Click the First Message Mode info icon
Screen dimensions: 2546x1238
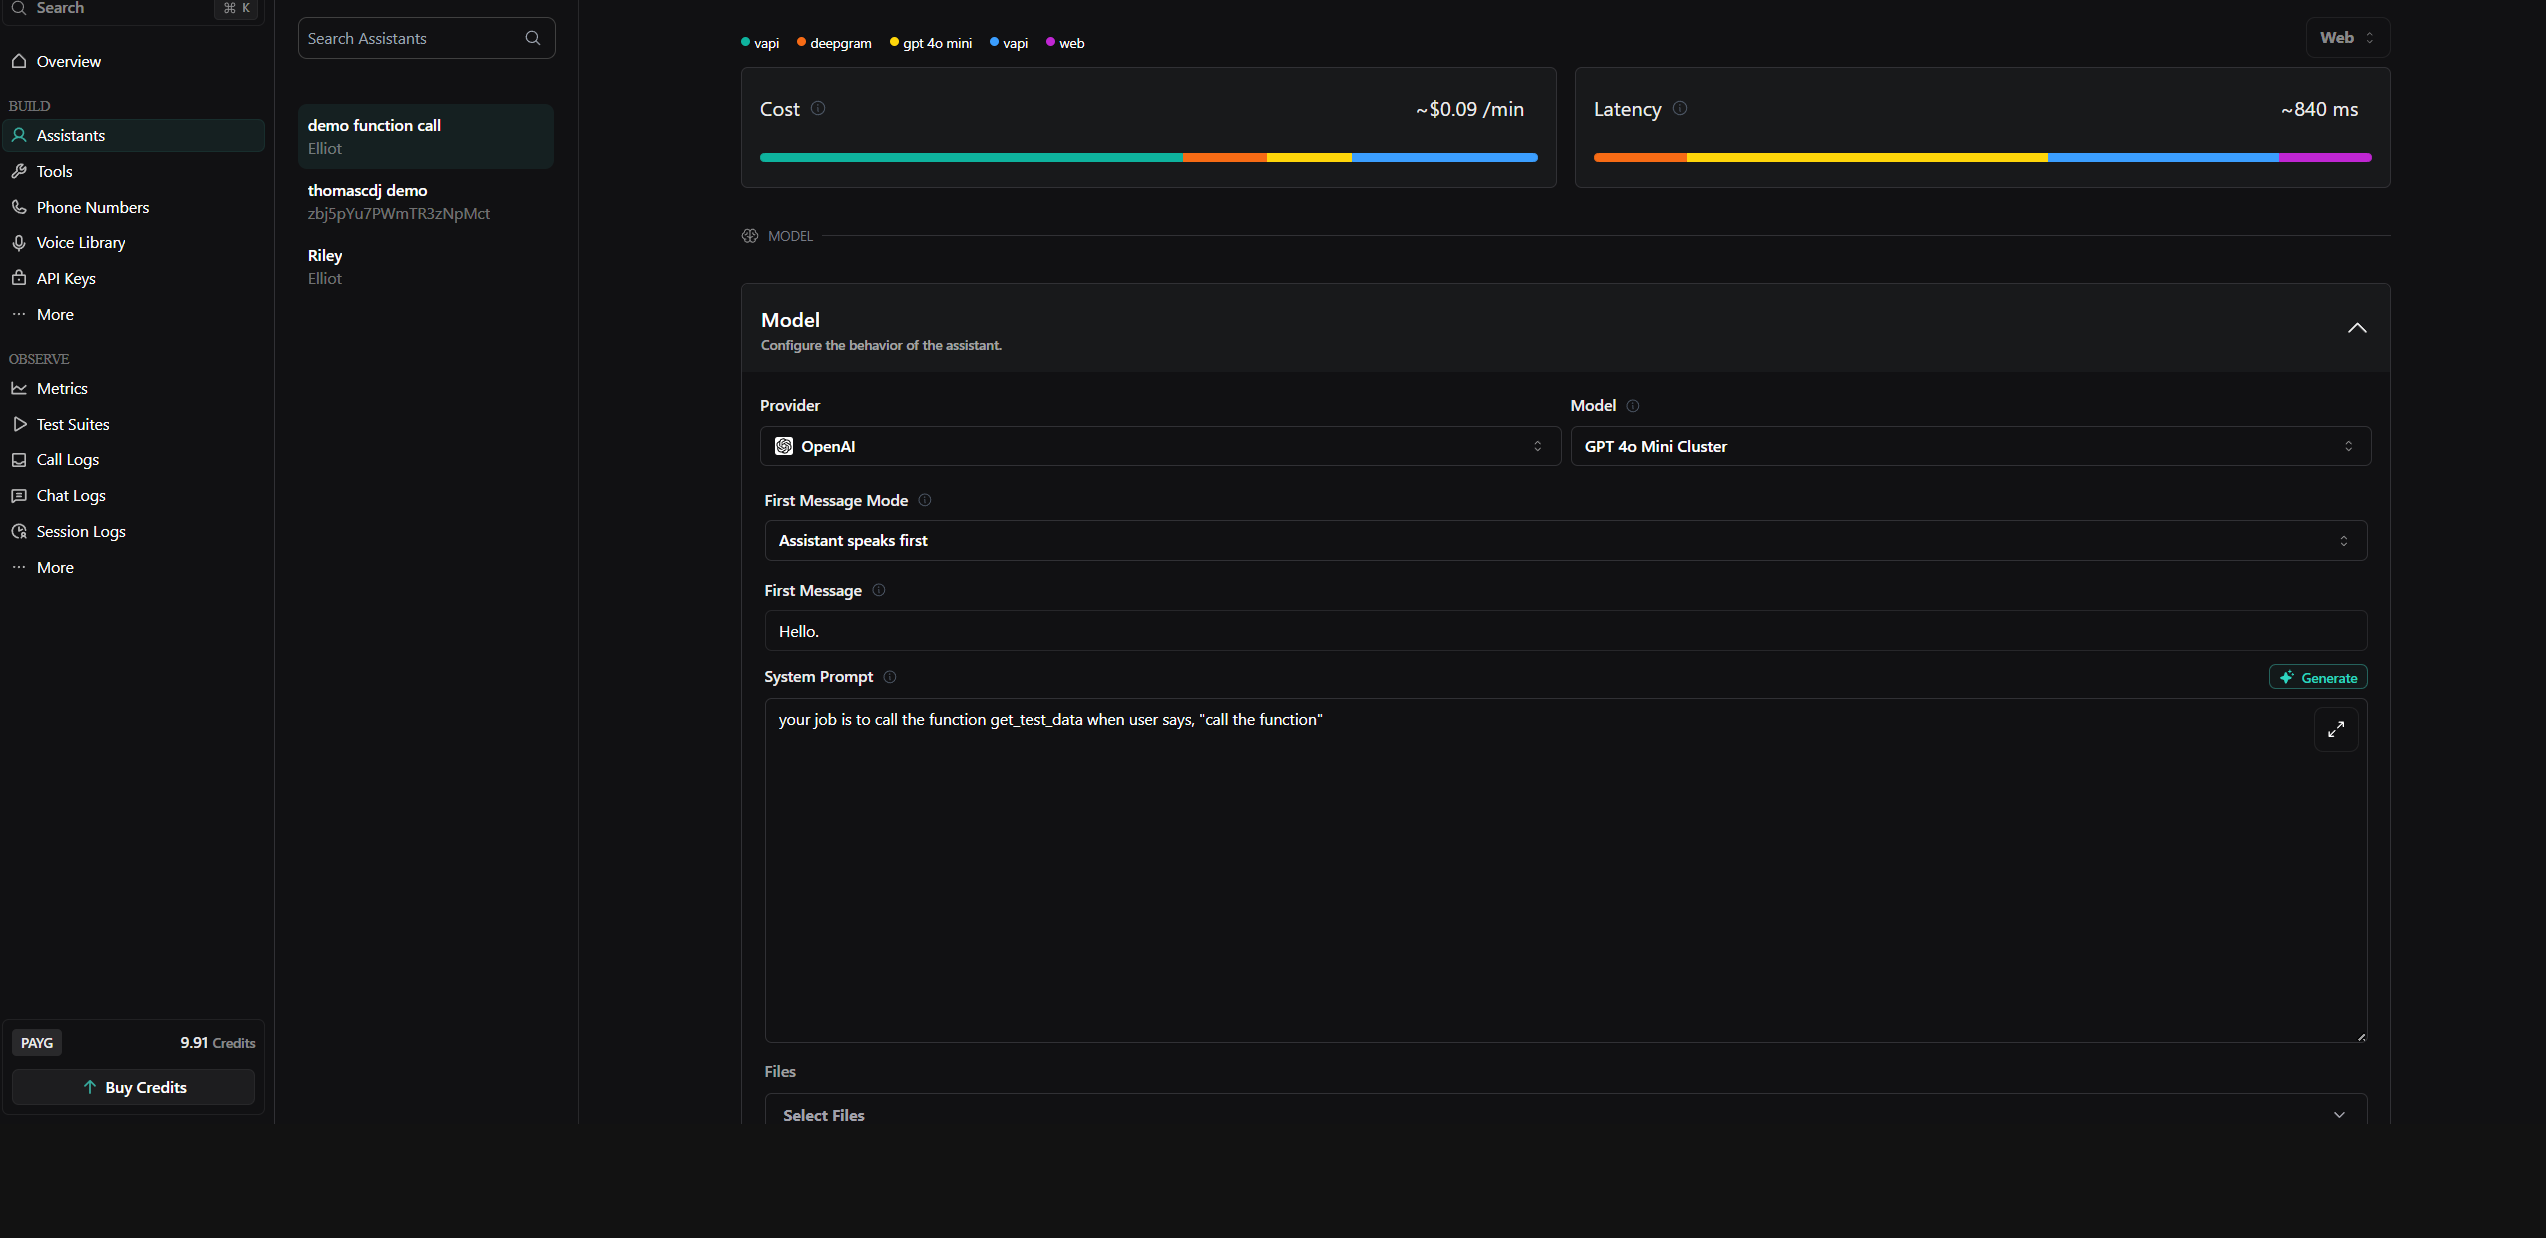point(925,500)
